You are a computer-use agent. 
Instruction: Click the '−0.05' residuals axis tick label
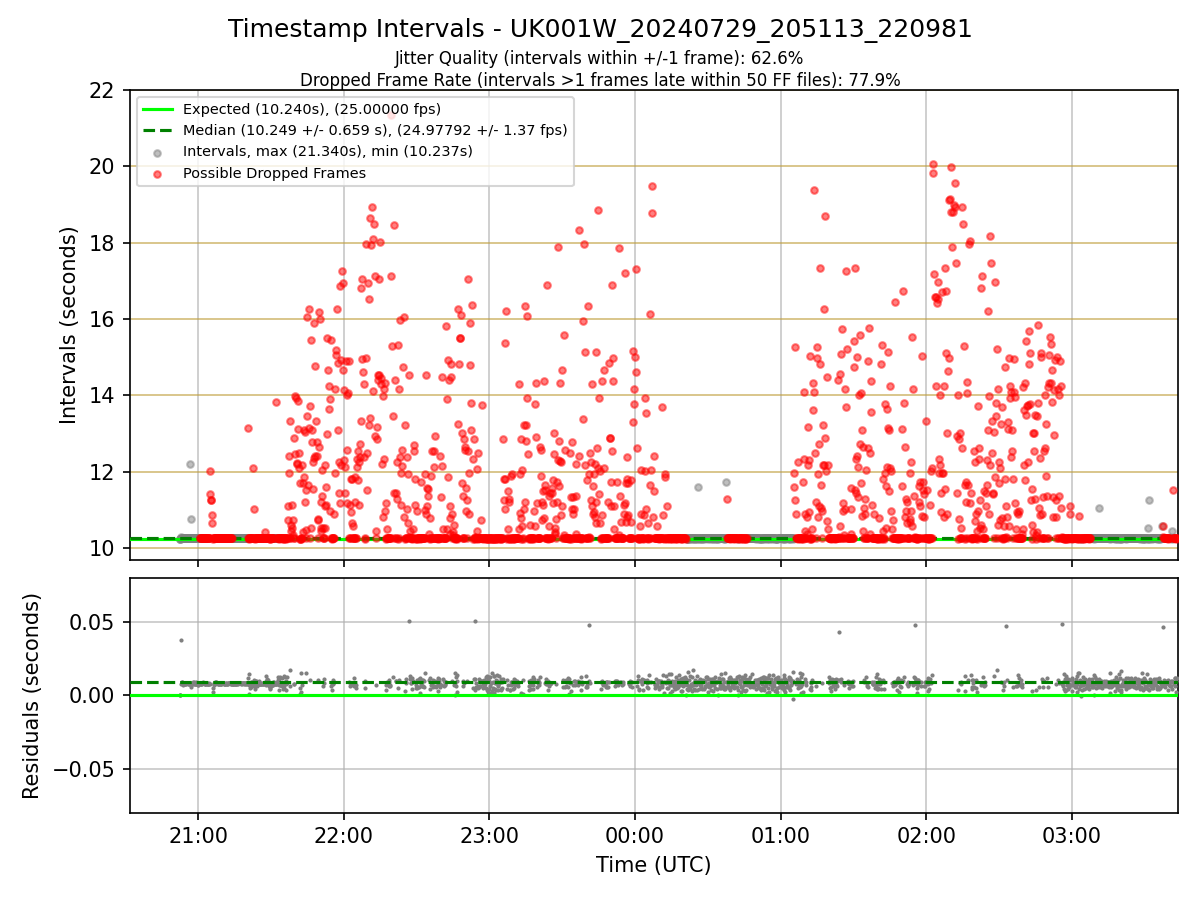85,770
